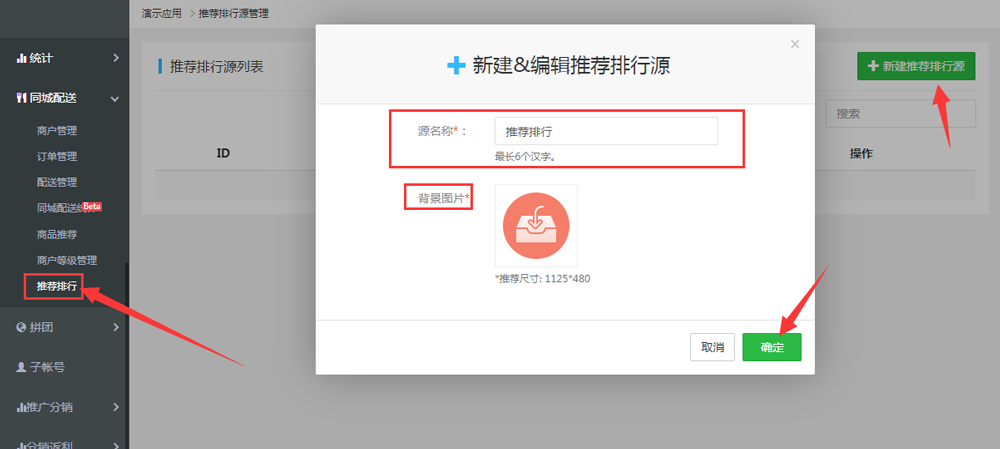Expand the 推广分销 submenu chevron
This screenshot has width=1000, height=449.
coord(116,407)
